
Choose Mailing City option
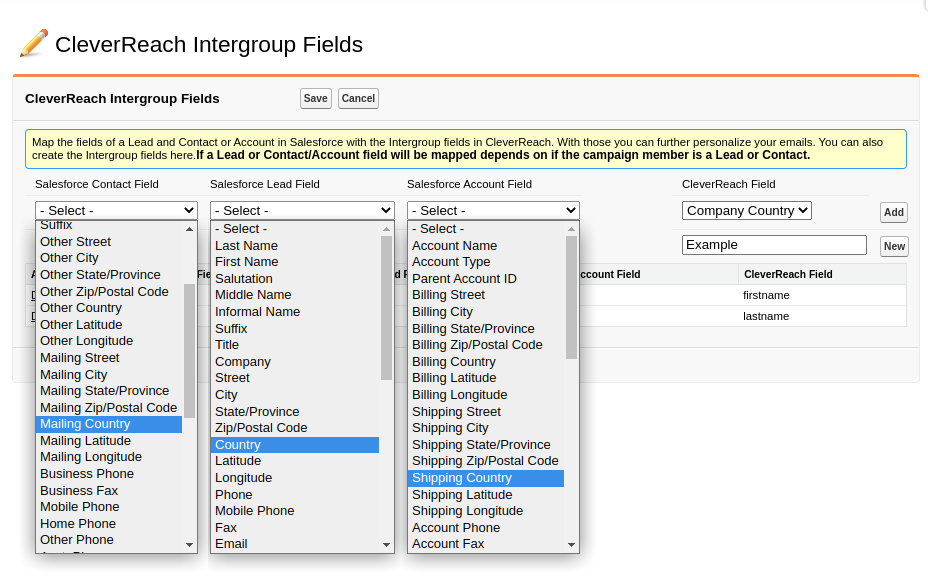109,374
